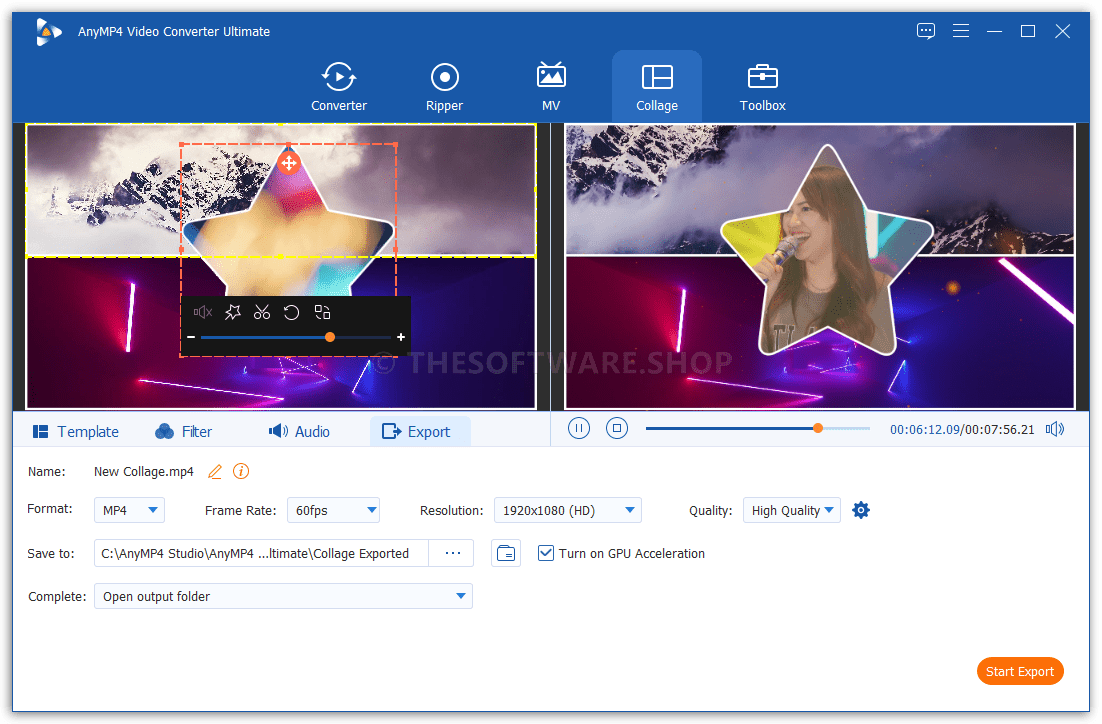Open the hamburger menu in title bar
Viewport: 1102px width, 724px height.
[x=961, y=31]
